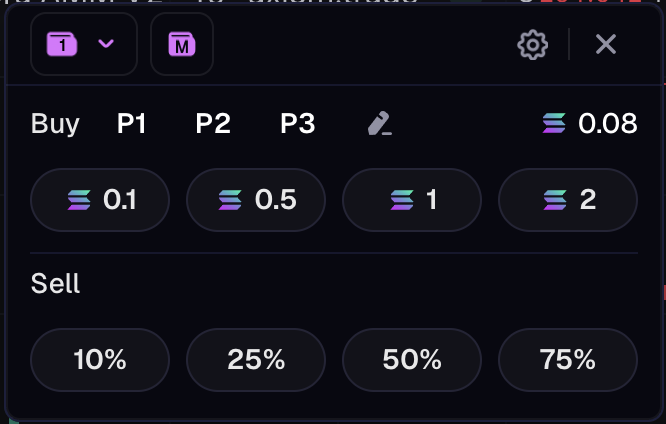Close the quick trade panel

click(x=606, y=44)
